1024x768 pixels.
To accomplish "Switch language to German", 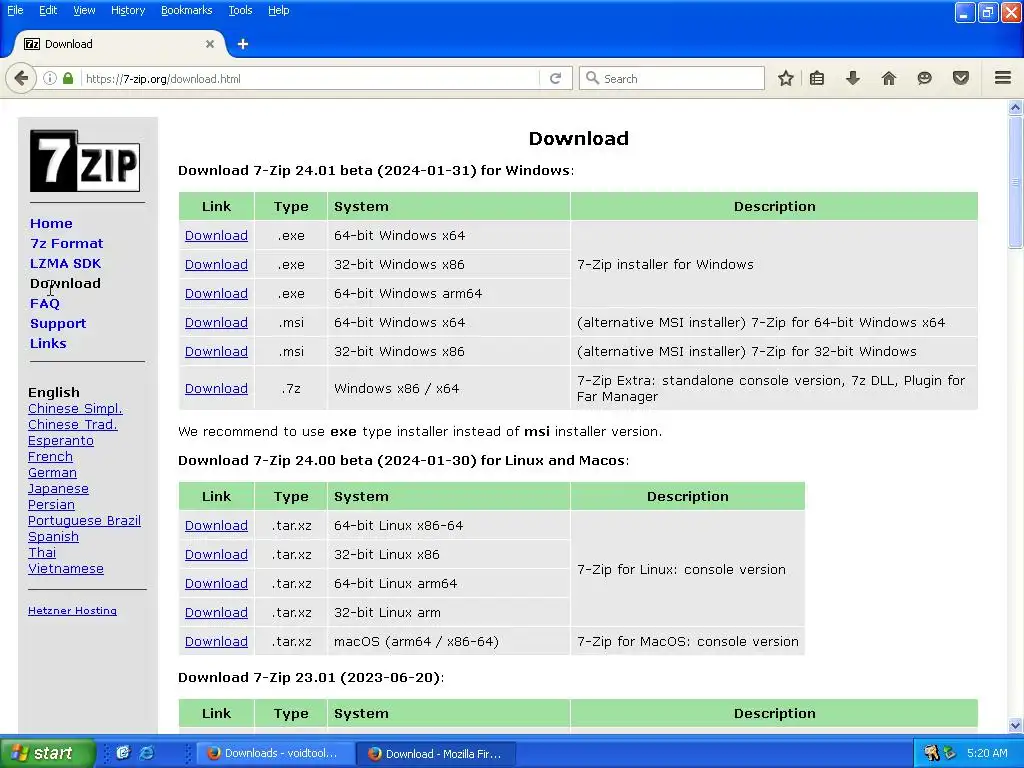I will [52, 473].
